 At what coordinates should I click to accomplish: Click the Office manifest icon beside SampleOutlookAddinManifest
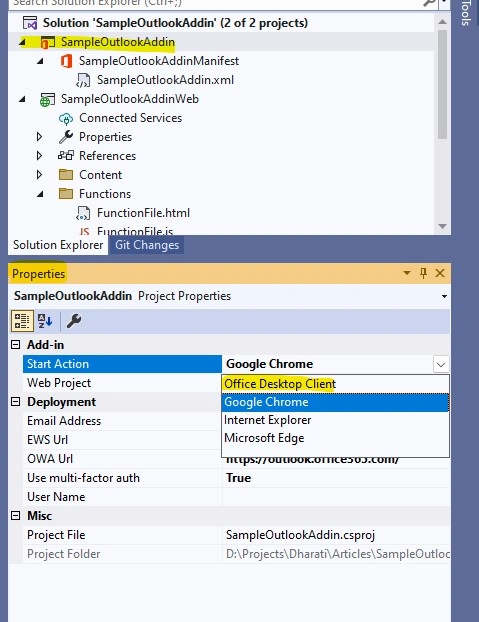(x=66, y=61)
